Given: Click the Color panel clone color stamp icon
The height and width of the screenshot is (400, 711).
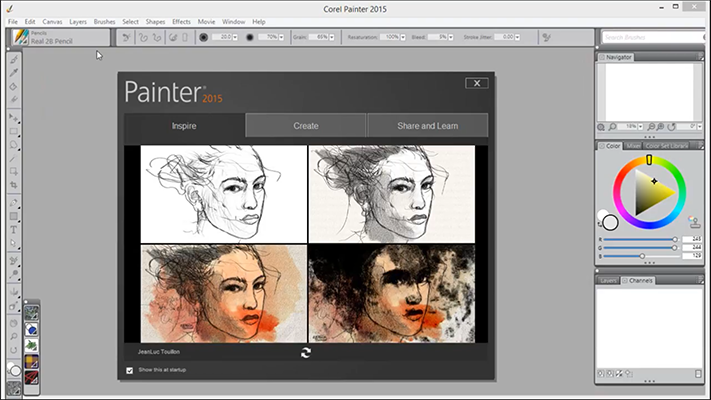Looking at the screenshot, I should [694, 221].
